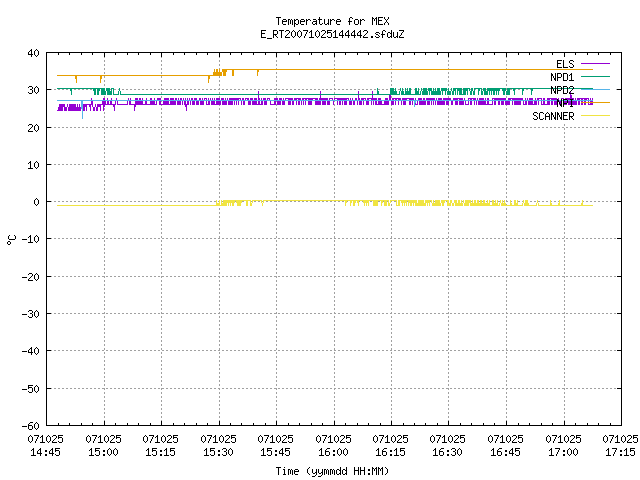
Task: Click the x-axis tick label 14:45
Action: 45,452
